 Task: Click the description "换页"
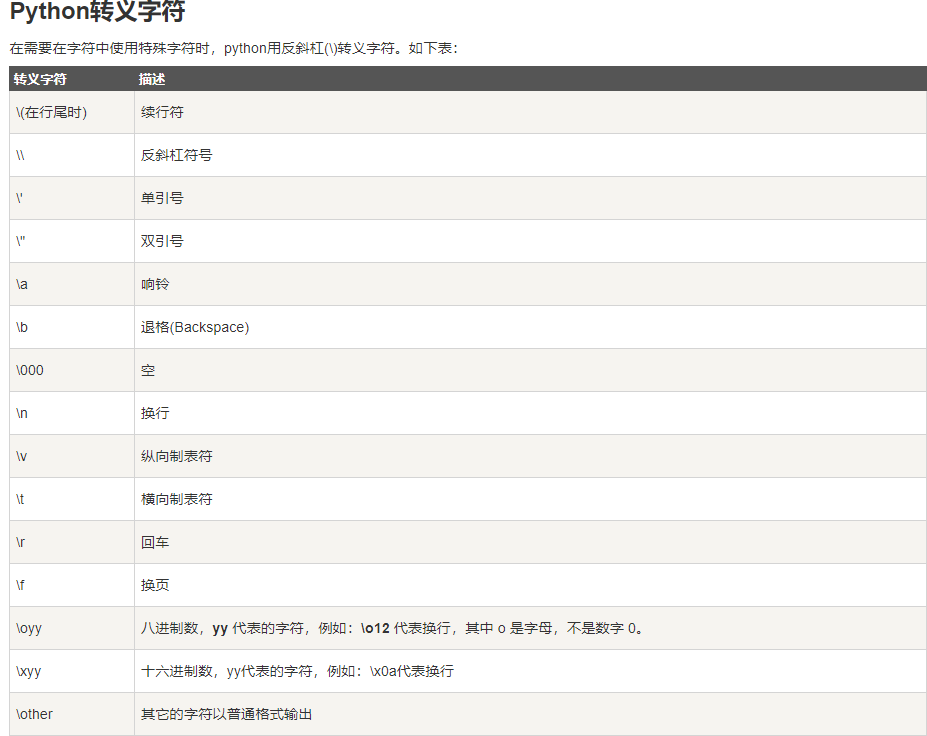pyautogui.click(x=155, y=586)
